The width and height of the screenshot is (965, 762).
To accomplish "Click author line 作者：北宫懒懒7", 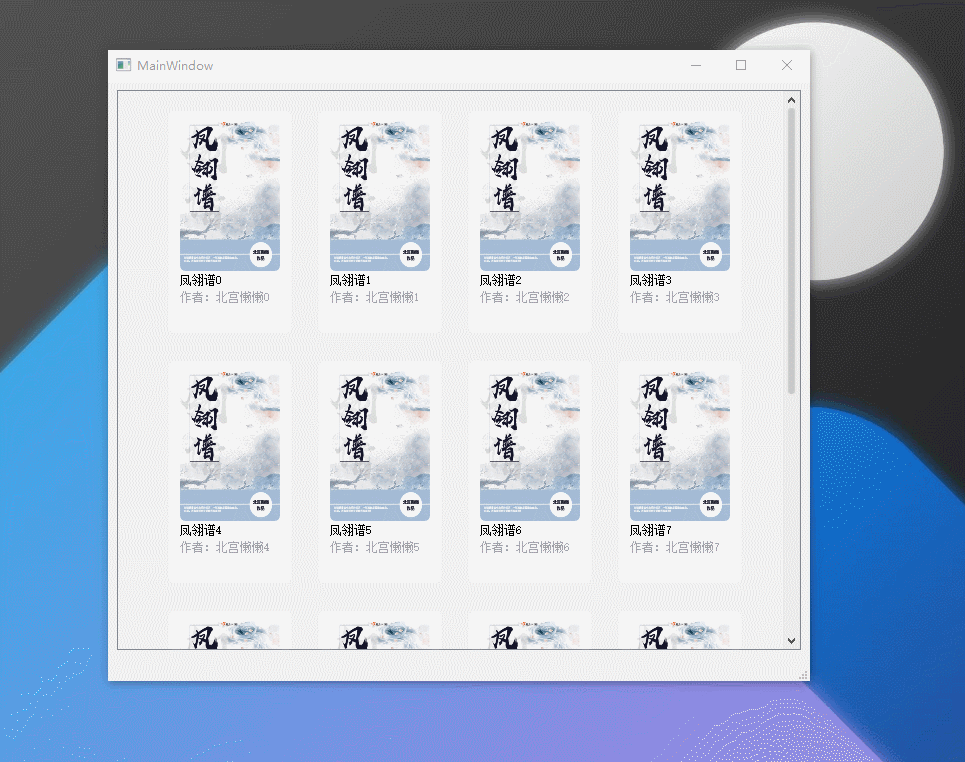I will point(675,548).
